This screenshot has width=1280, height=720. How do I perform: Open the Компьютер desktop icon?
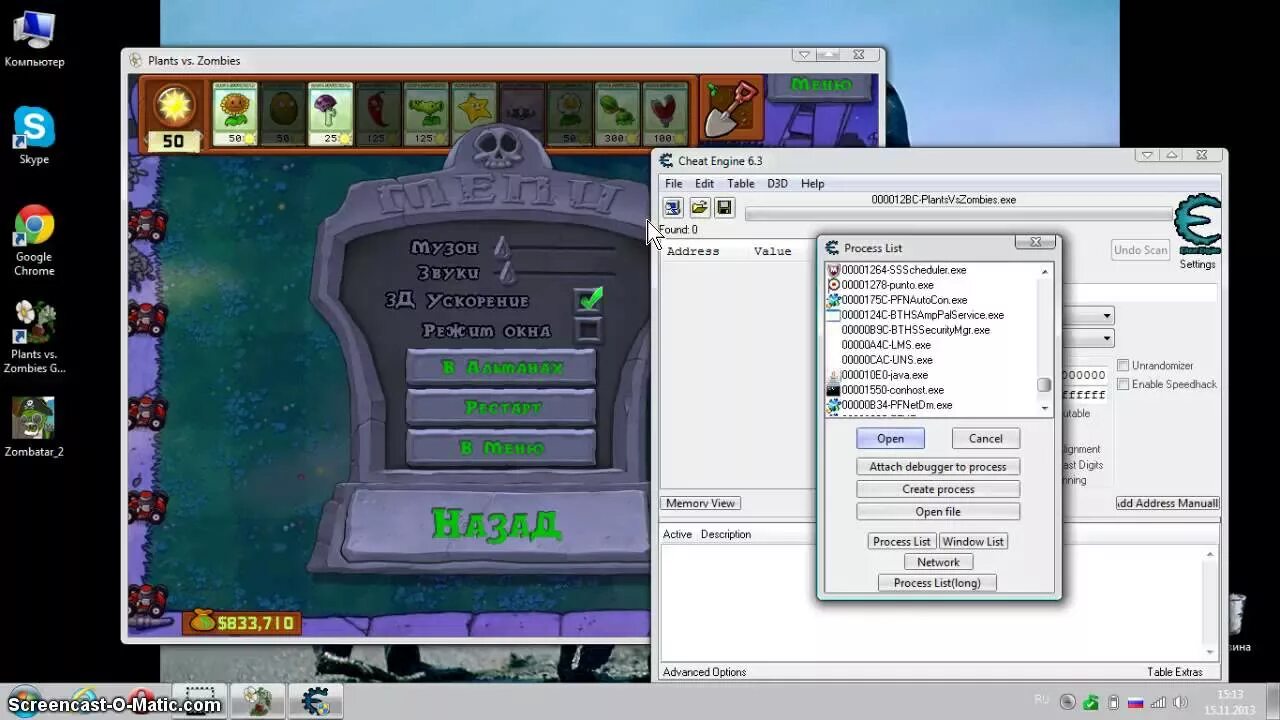(x=34, y=39)
